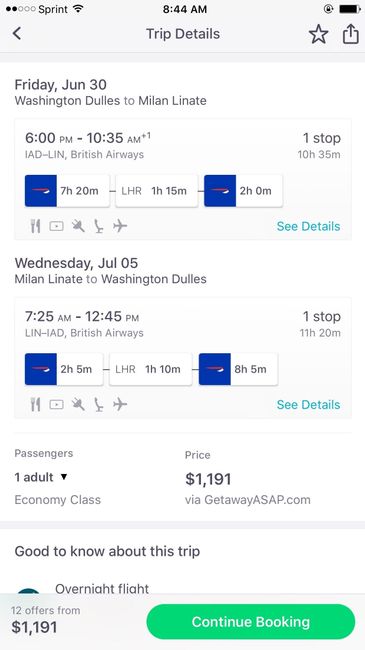Tap no-power-outlet icon on outbound flight

[78, 226]
